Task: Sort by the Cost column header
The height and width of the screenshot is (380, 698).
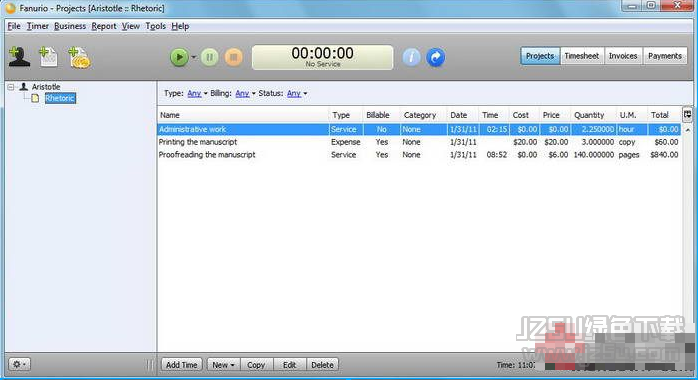Action: pos(524,115)
